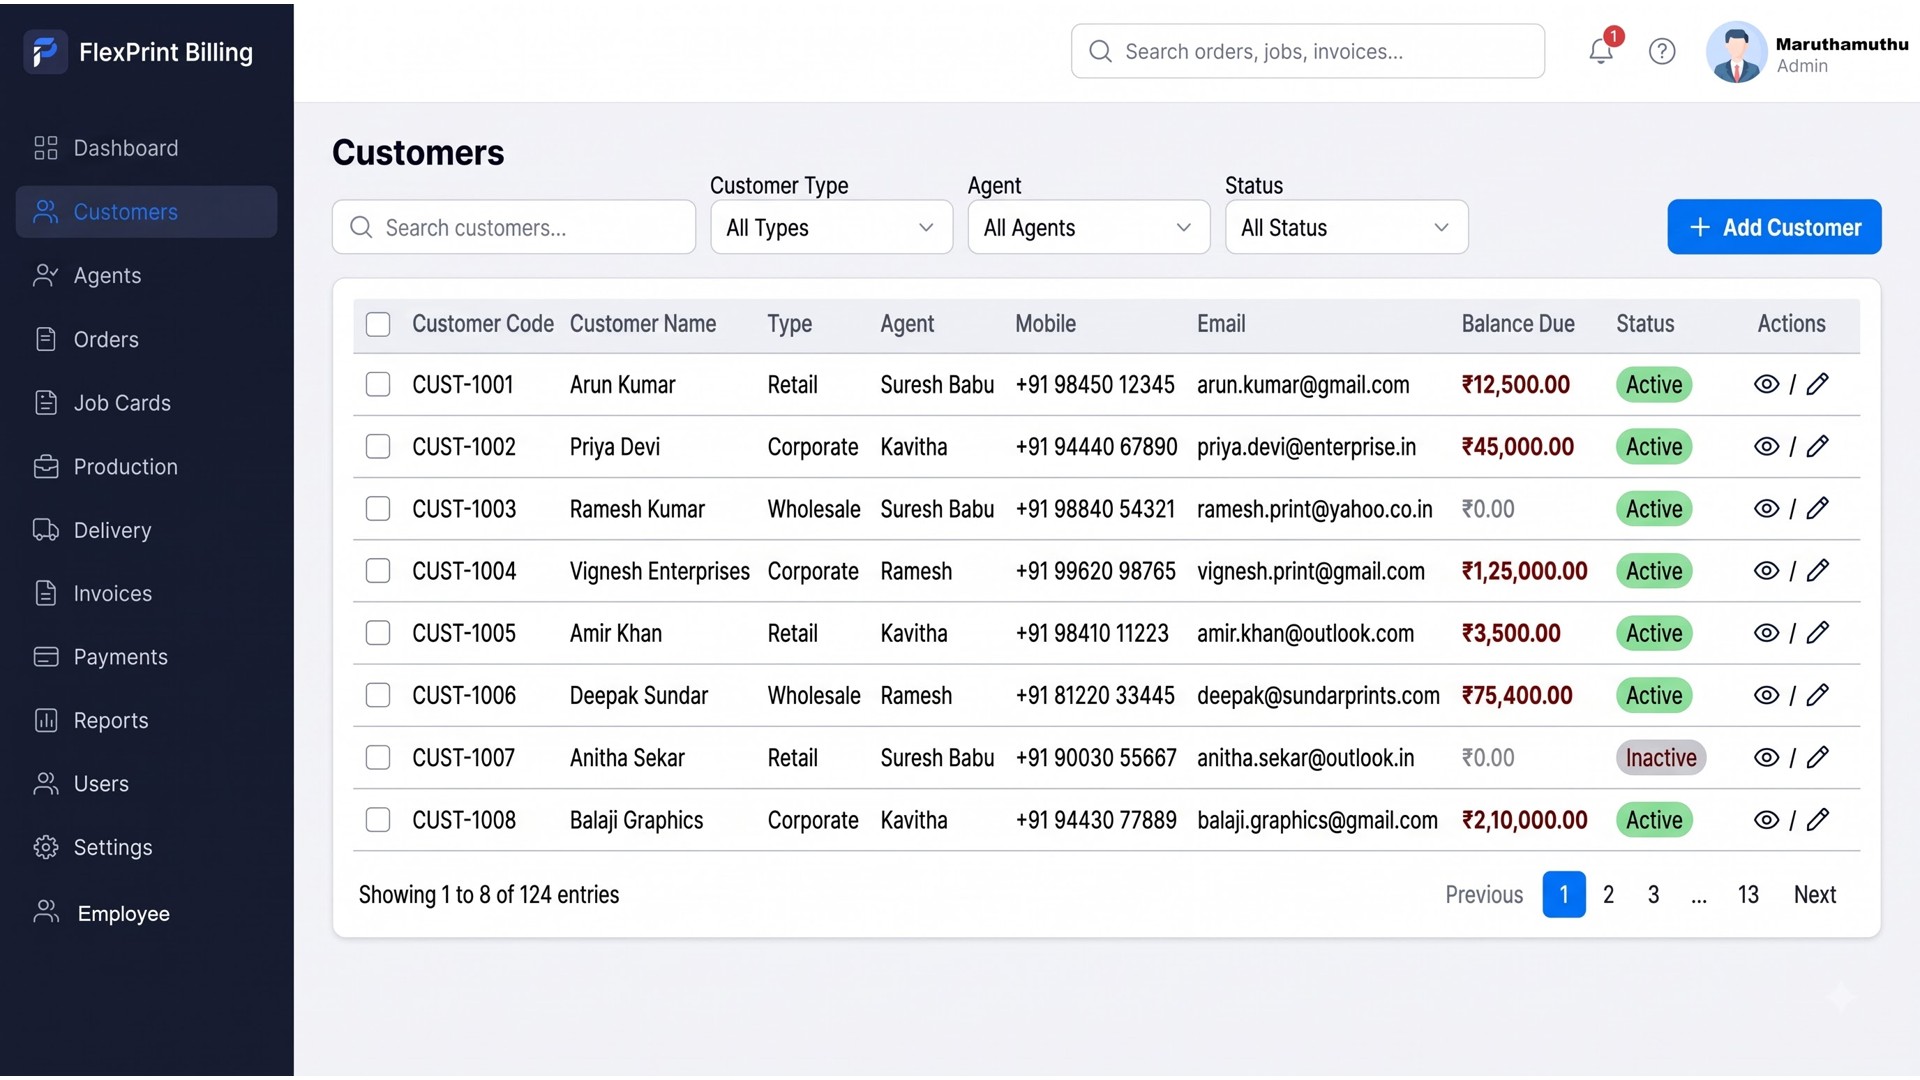This screenshot has height=1080, width=1920.
Task: Tick the CUST-1006 row checkbox
Action: tap(378, 695)
